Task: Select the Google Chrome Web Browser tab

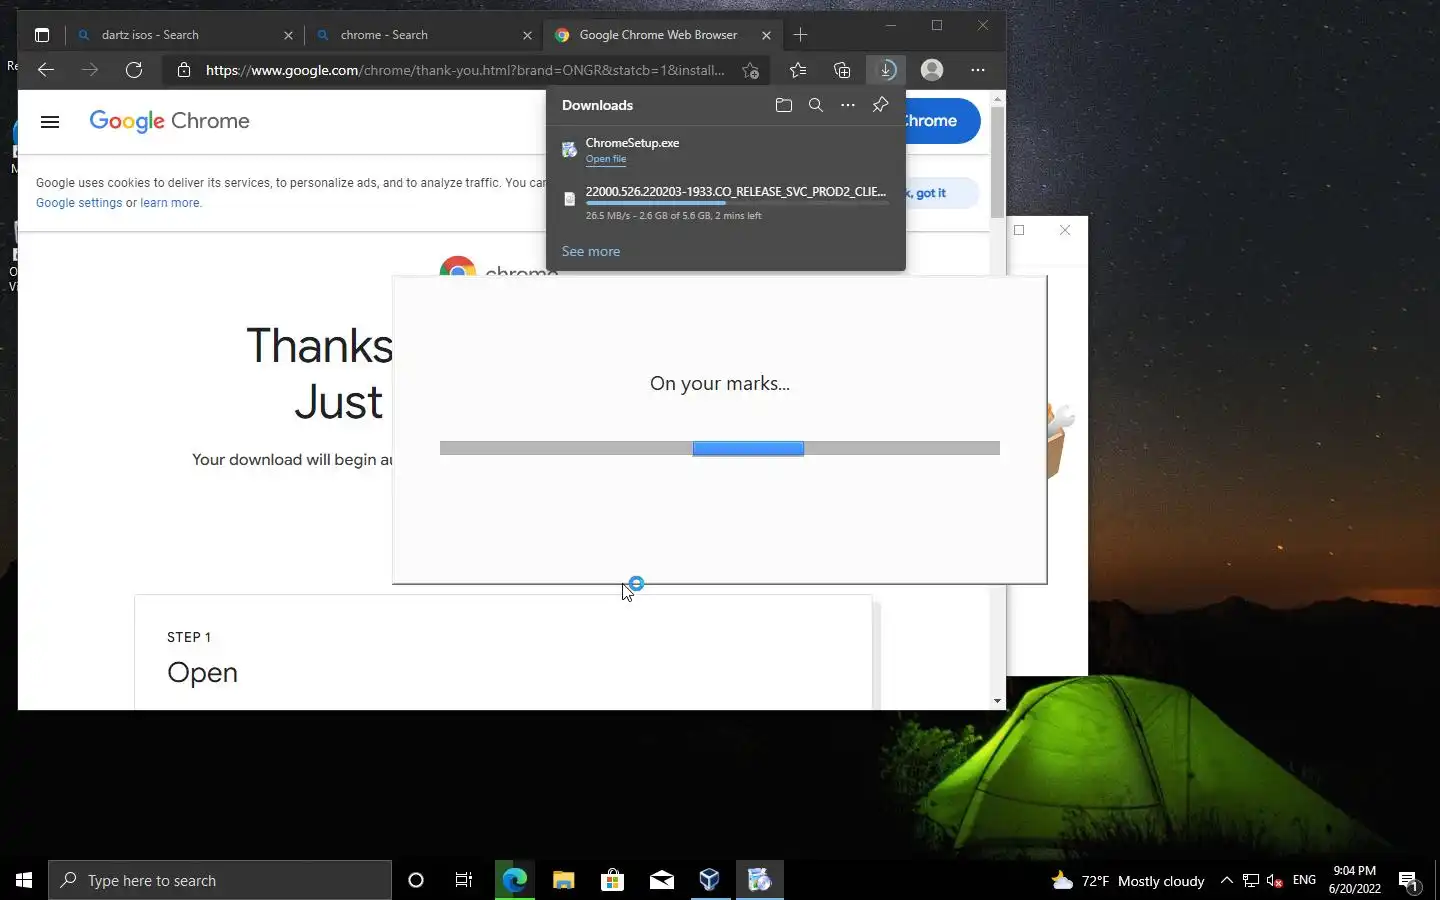Action: click(x=662, y=35)
